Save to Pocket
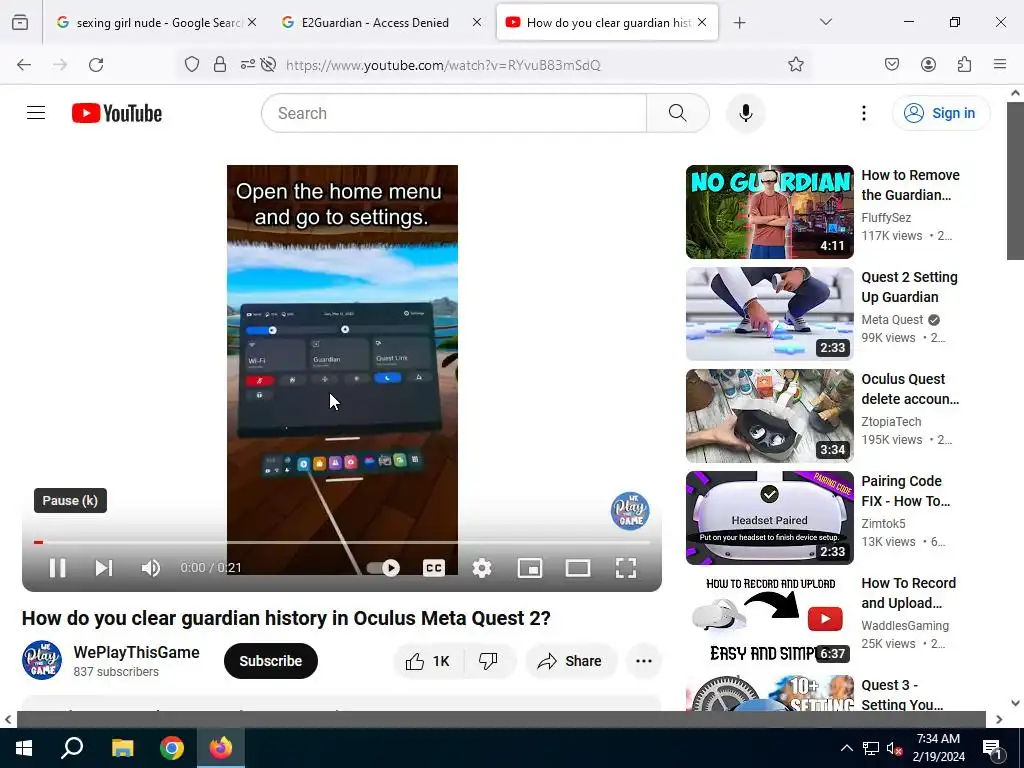Image resolution: width=1024 pixels, height=768 pixels. (x=891, y=64)
